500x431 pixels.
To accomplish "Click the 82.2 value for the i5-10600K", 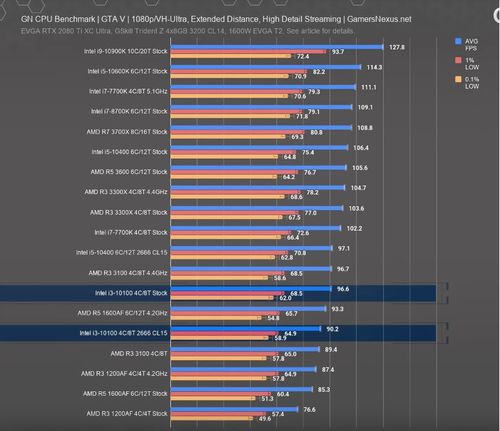I will (319, 72).
